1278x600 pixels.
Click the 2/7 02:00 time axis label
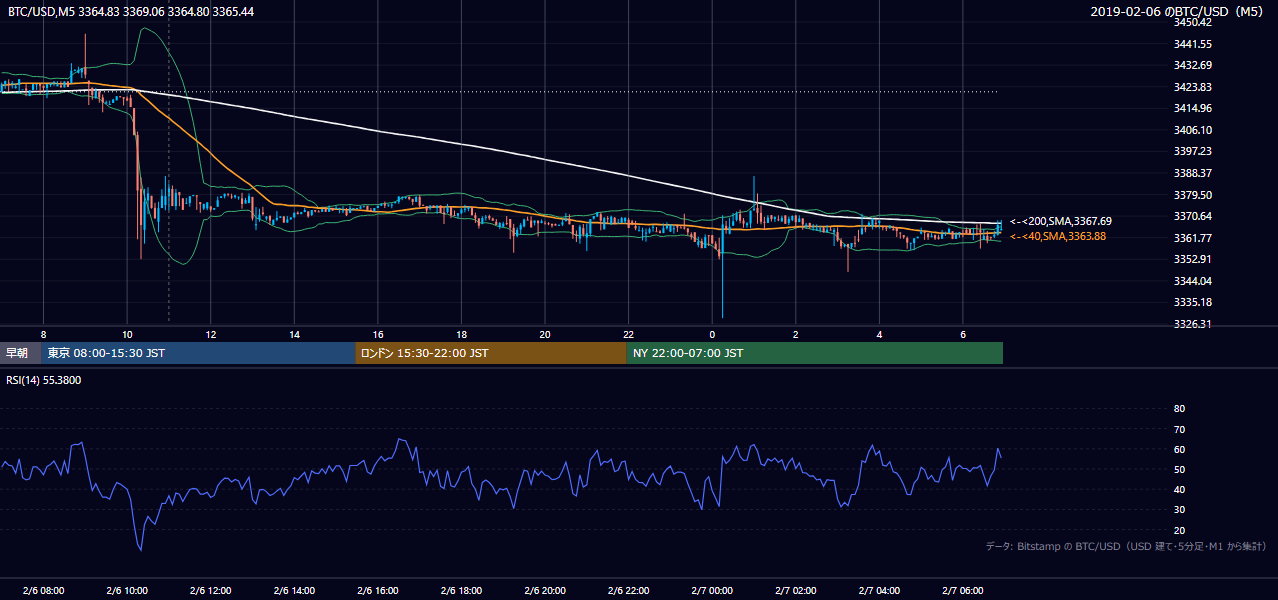click(x=796, y=591)
